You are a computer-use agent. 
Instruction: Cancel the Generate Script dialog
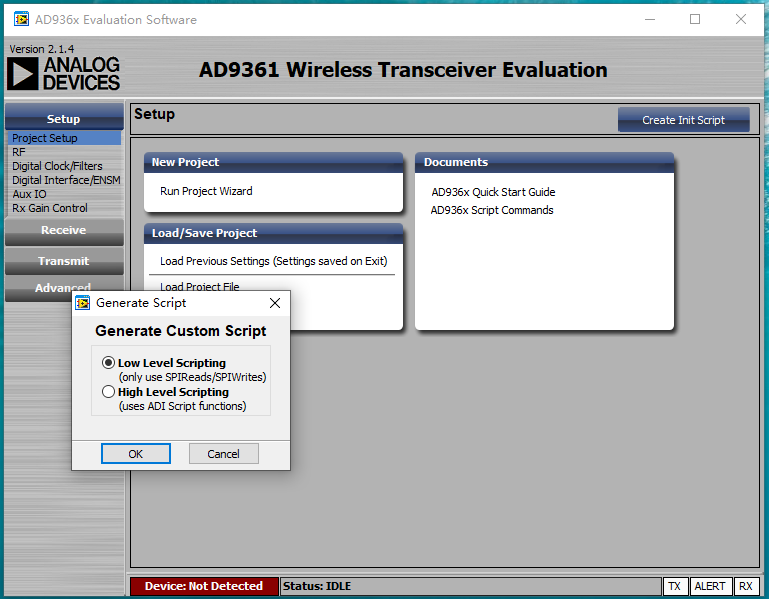click(x=224, y=454)
